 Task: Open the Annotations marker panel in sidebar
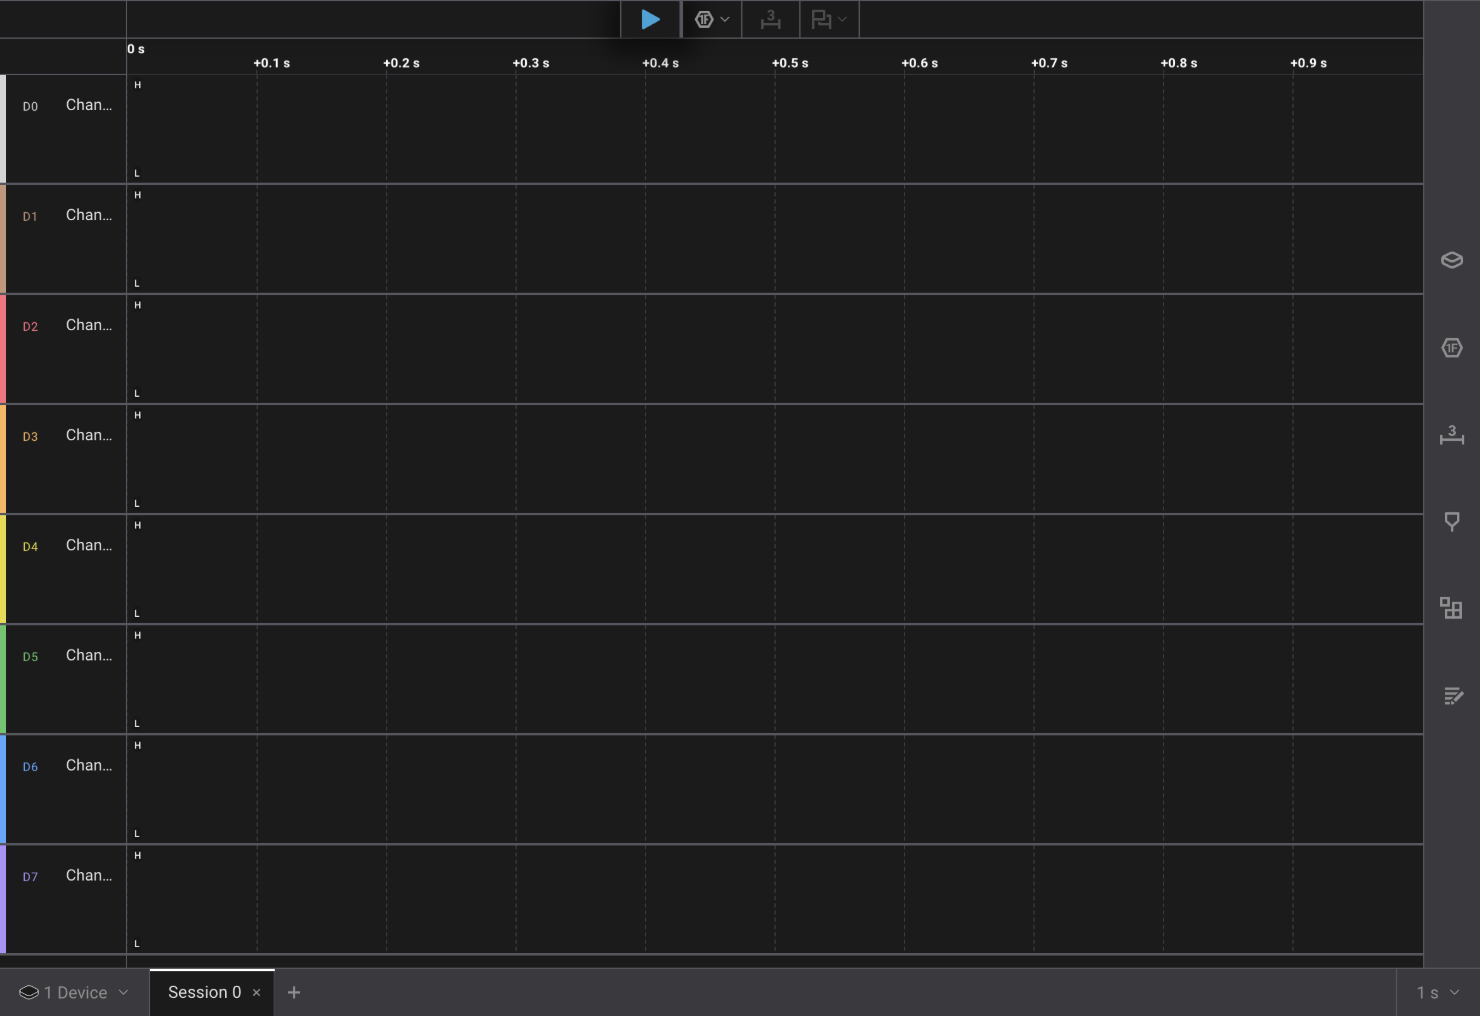(x=1451, y=521)
